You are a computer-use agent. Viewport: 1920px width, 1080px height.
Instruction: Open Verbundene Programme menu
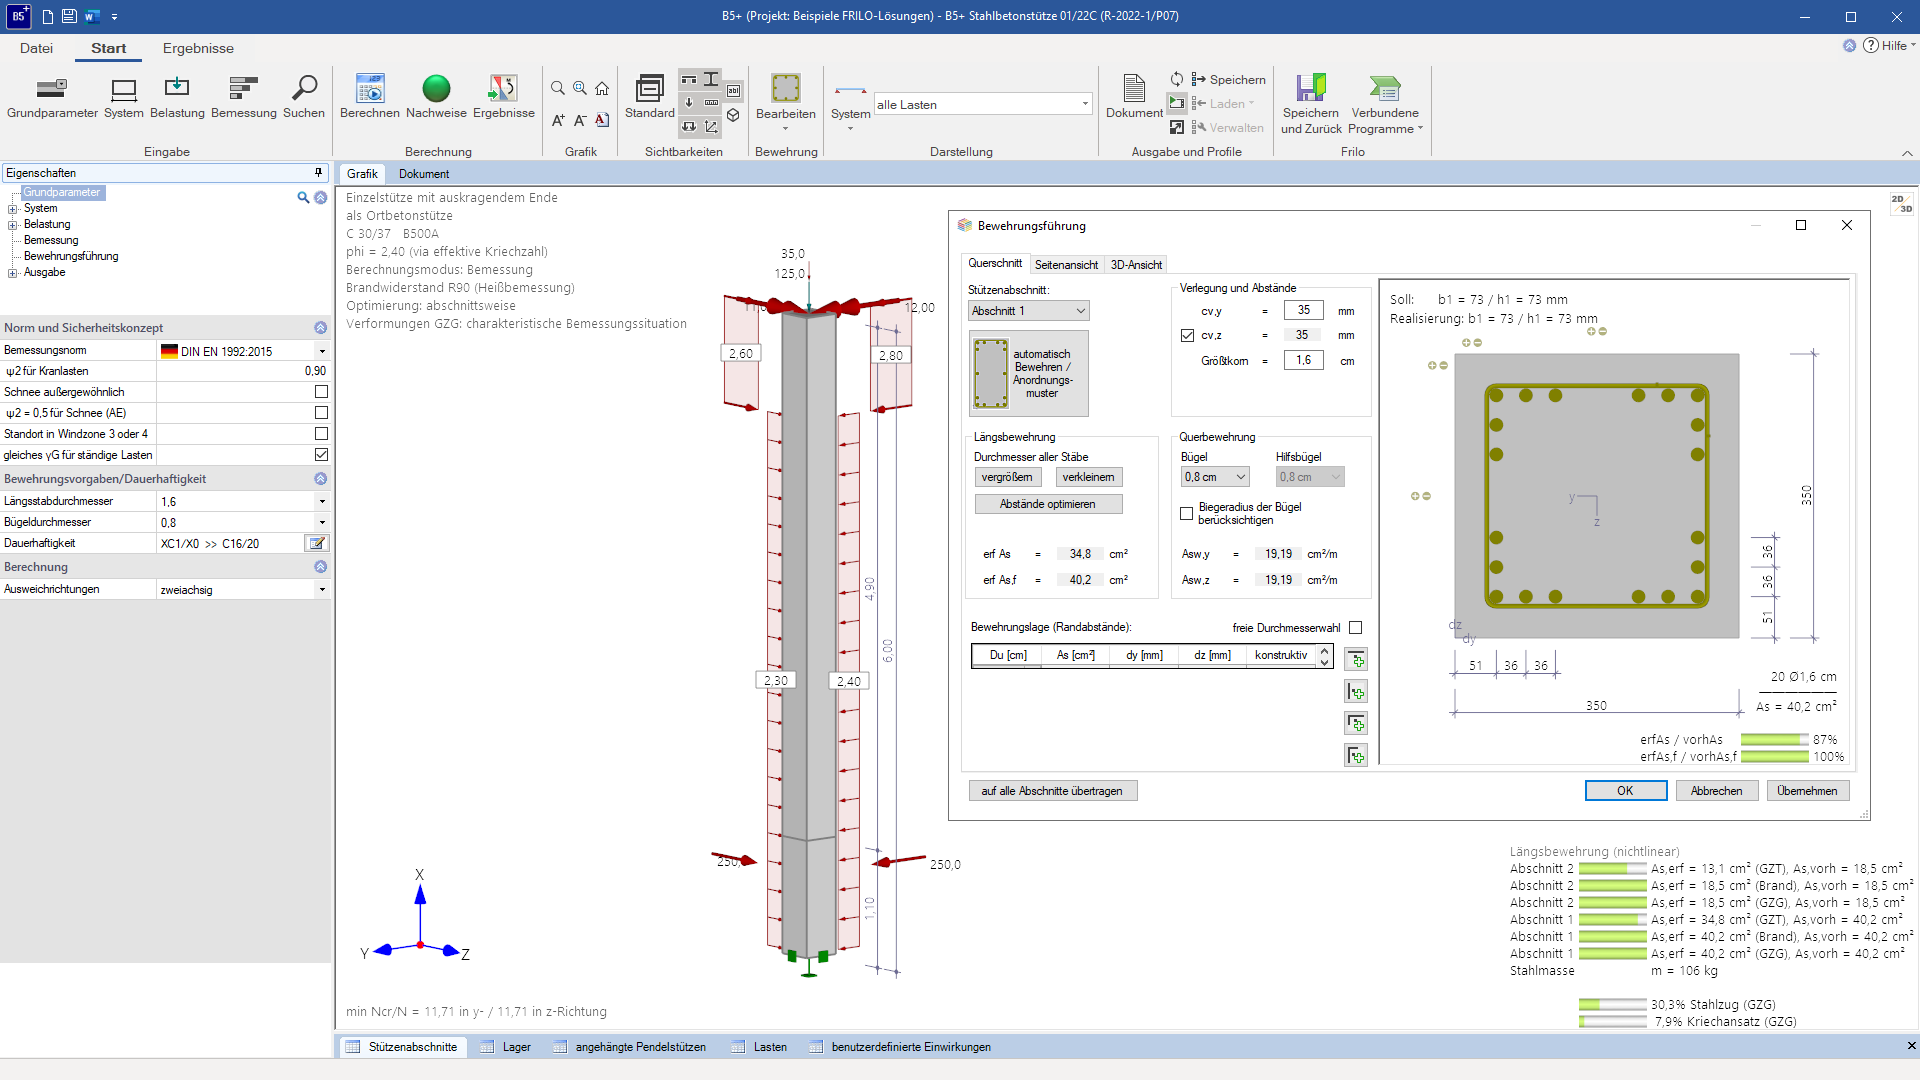point(1385,104)
